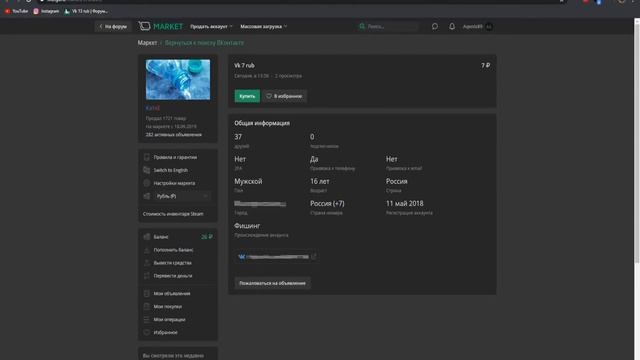Add listing with В избранное button
Viewport: 640px width, 360px height.
point(284,96)
